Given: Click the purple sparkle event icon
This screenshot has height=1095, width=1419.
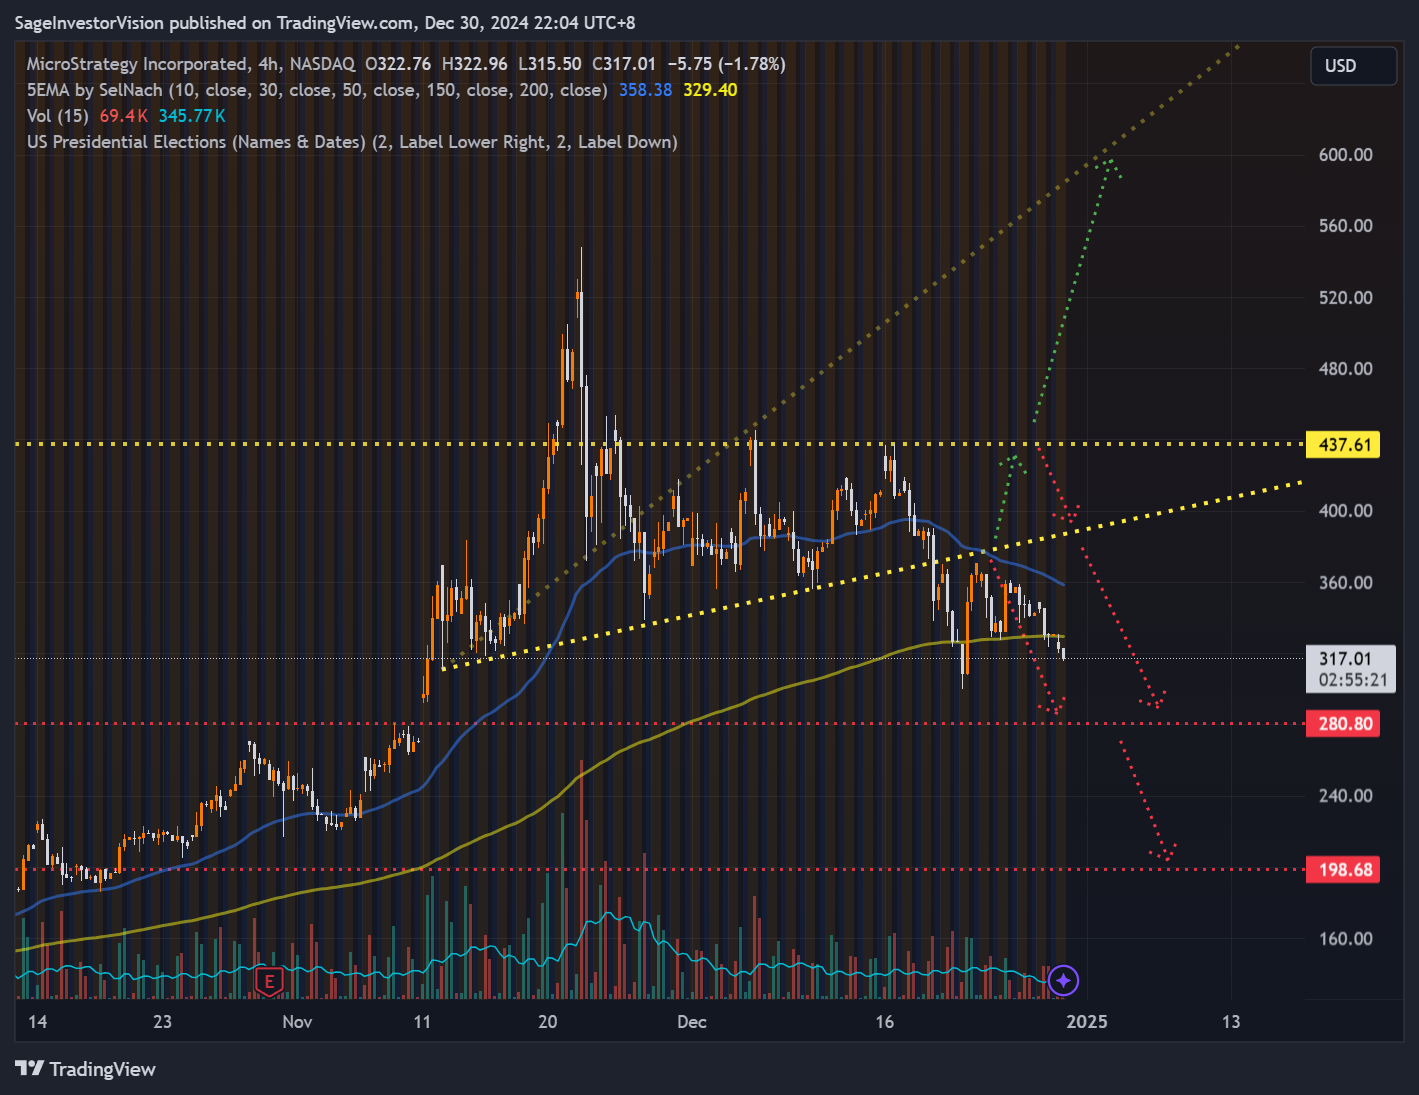Looking at the screenshot, I should (x=1064, y=981).
